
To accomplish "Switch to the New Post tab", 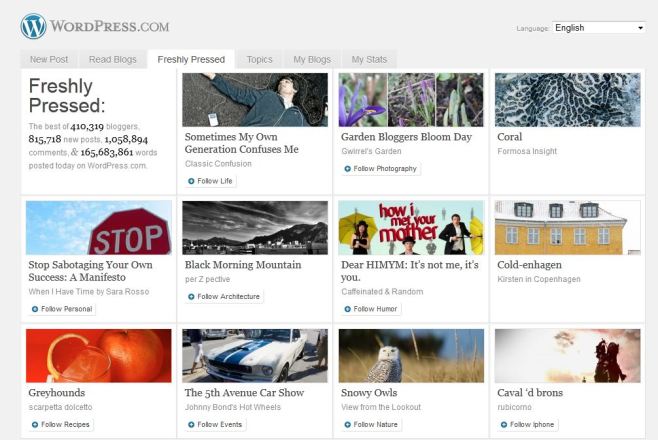I will click(x=49, y=60).
